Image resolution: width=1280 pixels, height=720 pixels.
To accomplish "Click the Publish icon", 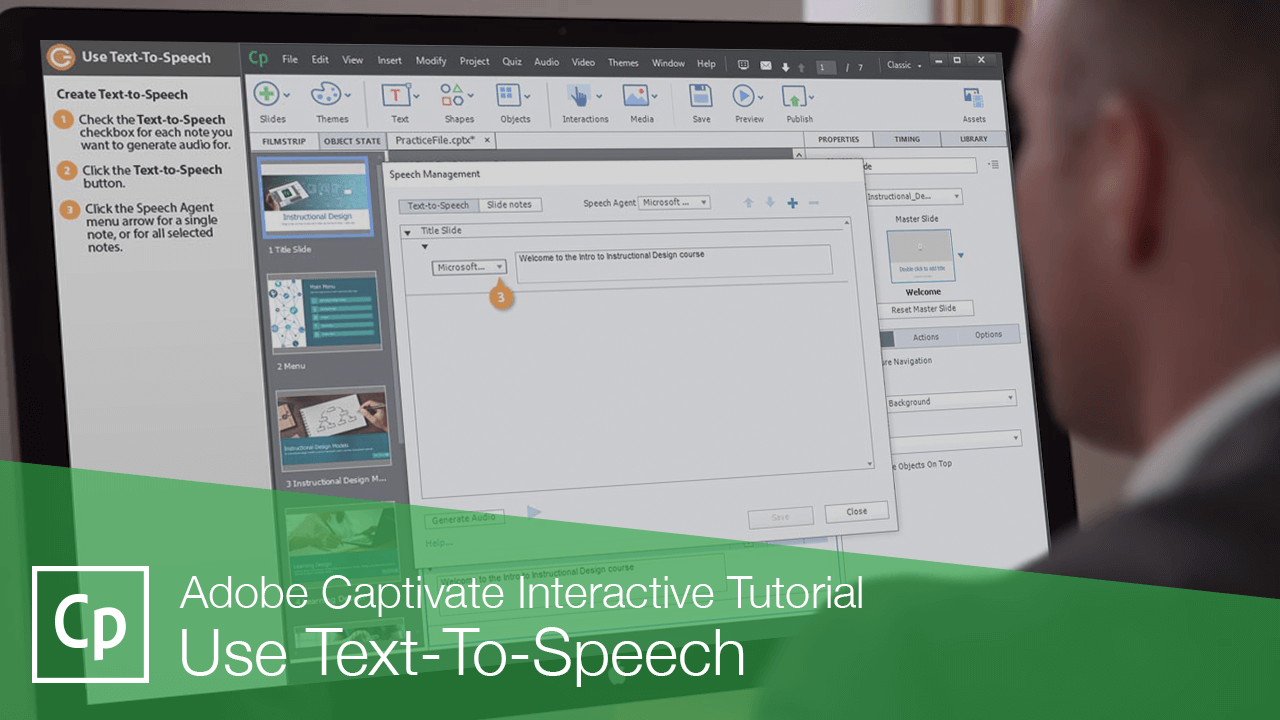I will (x=793, y=95).
